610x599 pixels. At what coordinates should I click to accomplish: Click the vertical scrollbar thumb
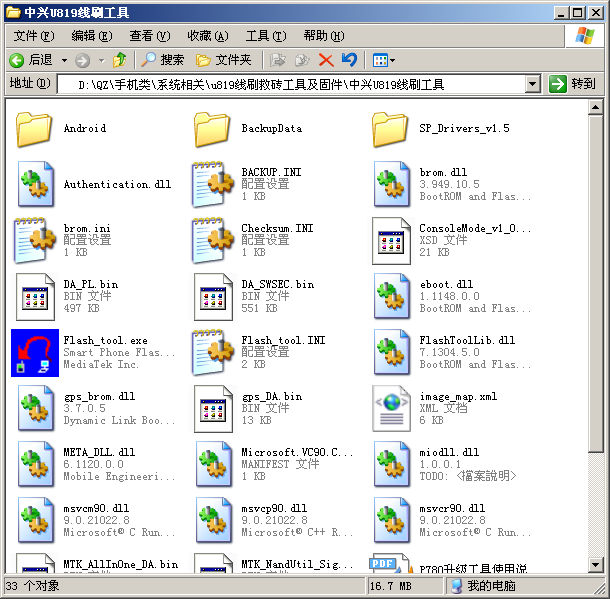tap(595, 284)
